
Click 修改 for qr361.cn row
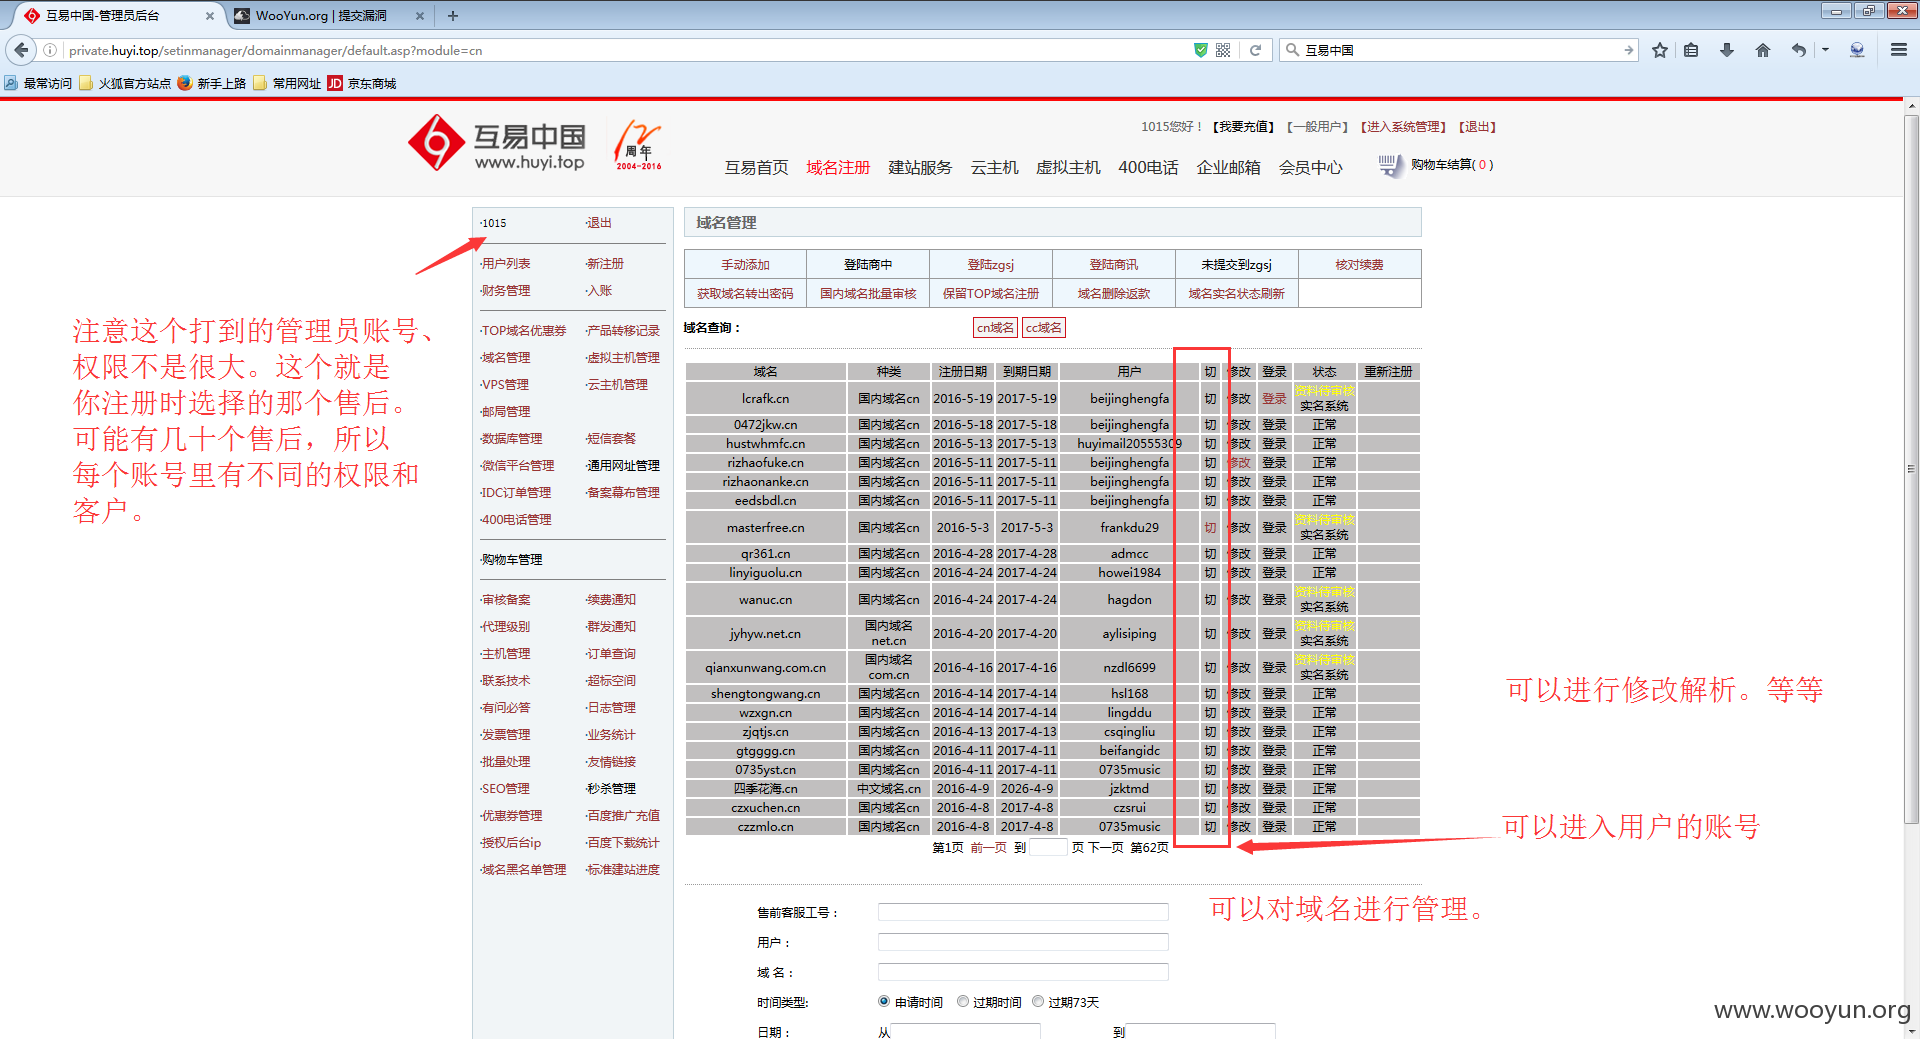pyautogui.click(x=1240, y=553)
